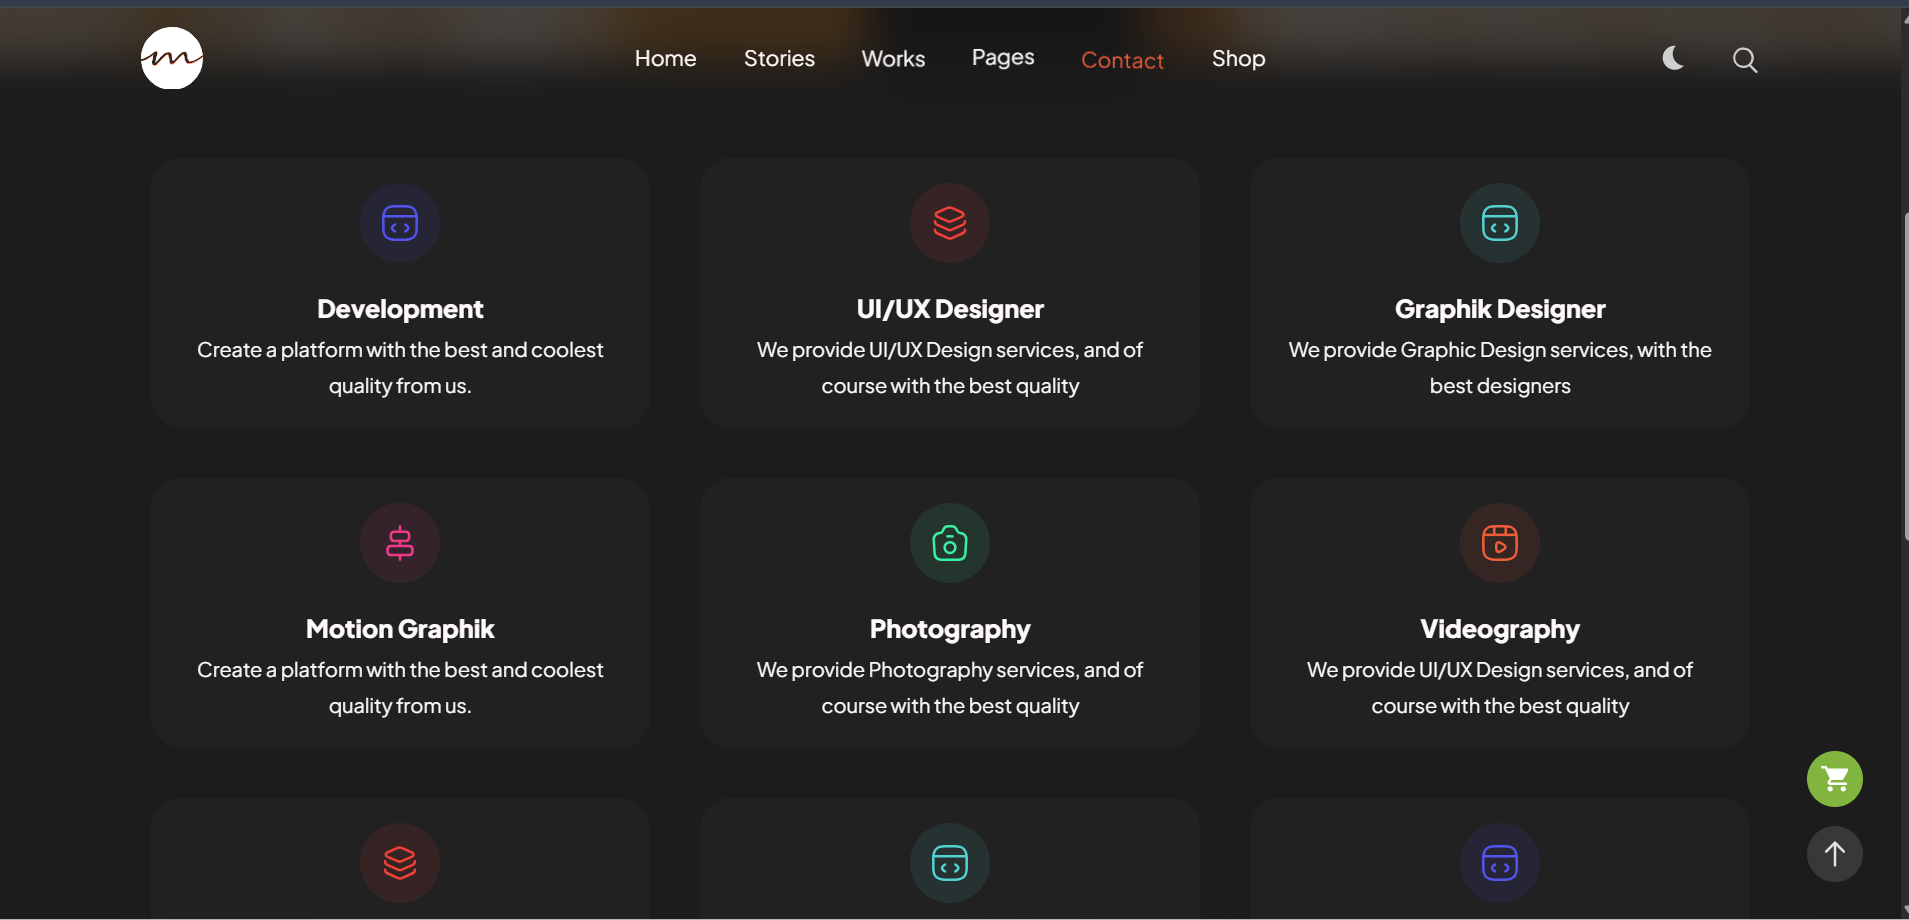1909x920 pixels.
Task: Click the Development card code icon
Action: pos(400,223)
